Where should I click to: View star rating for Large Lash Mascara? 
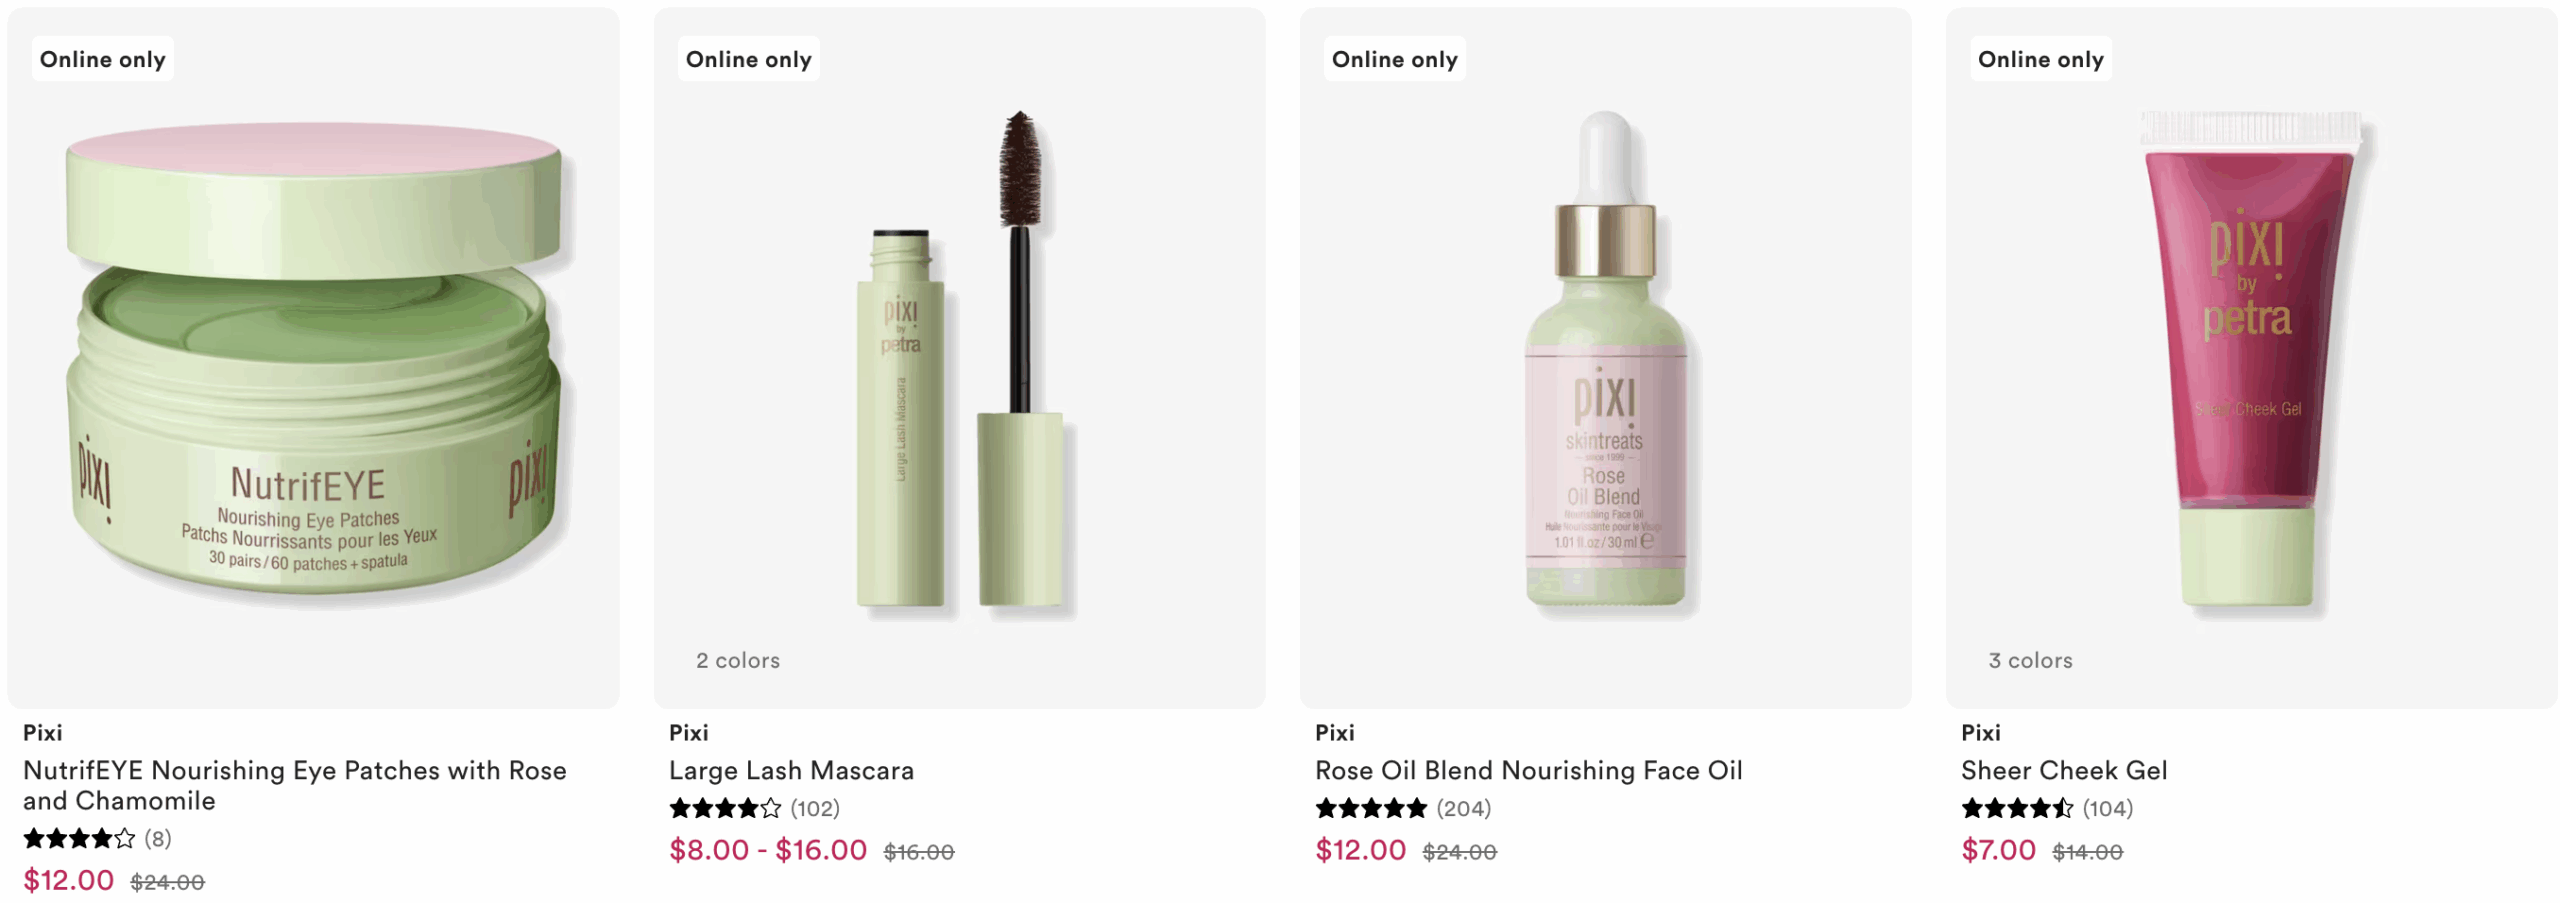pos(725,808)
